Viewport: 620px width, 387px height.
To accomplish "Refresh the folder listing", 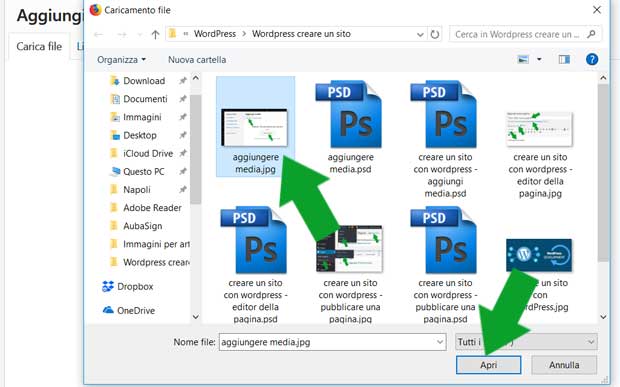I will click(x=435, y=34).
